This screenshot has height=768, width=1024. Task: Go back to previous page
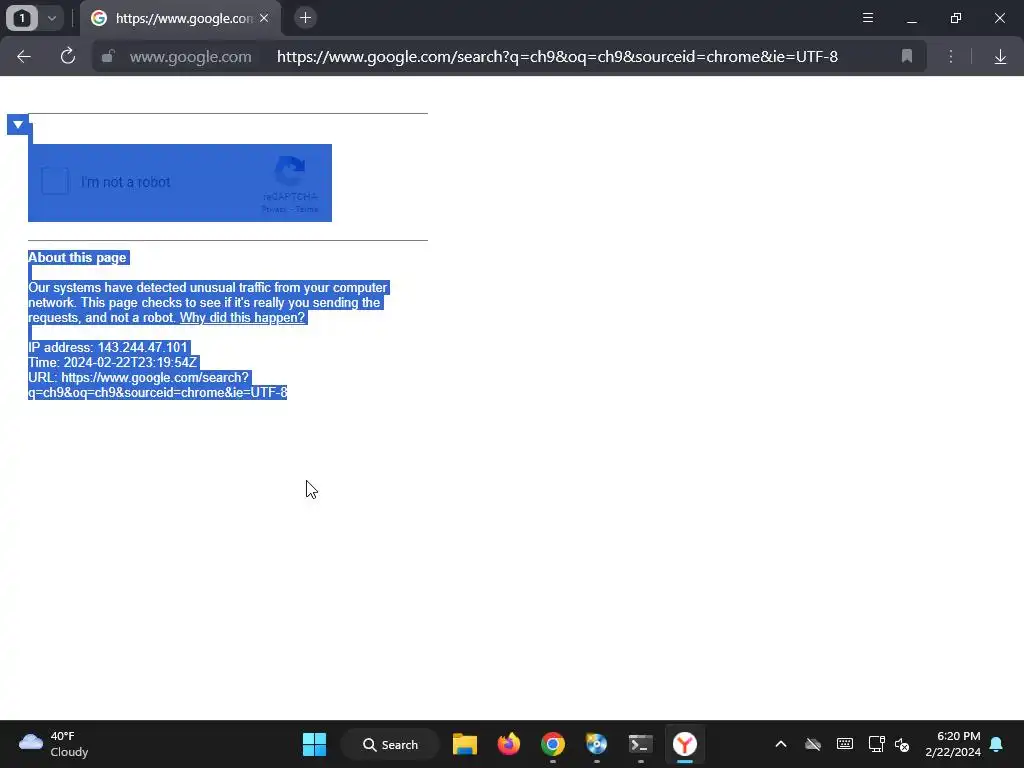[24, 57]
